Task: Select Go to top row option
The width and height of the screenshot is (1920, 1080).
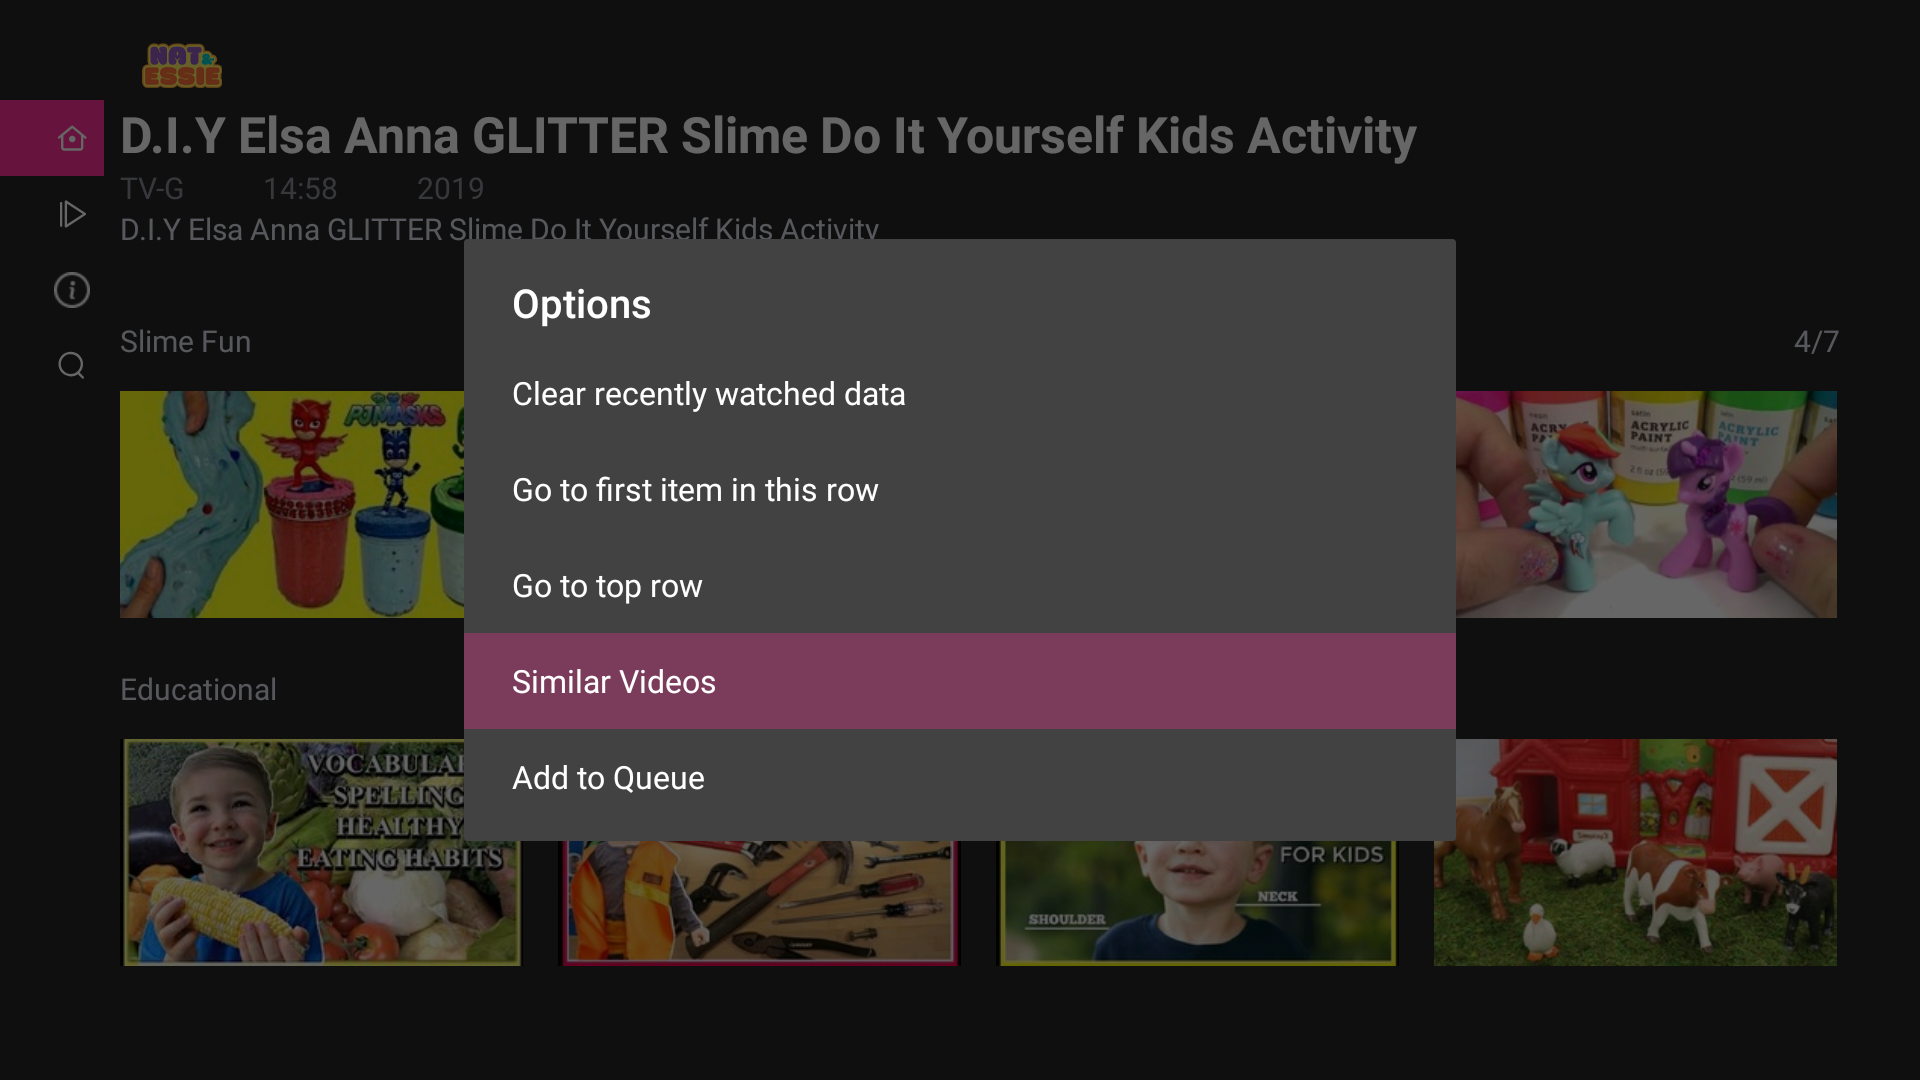Action: pyautogui.click(x=607, y=586)
